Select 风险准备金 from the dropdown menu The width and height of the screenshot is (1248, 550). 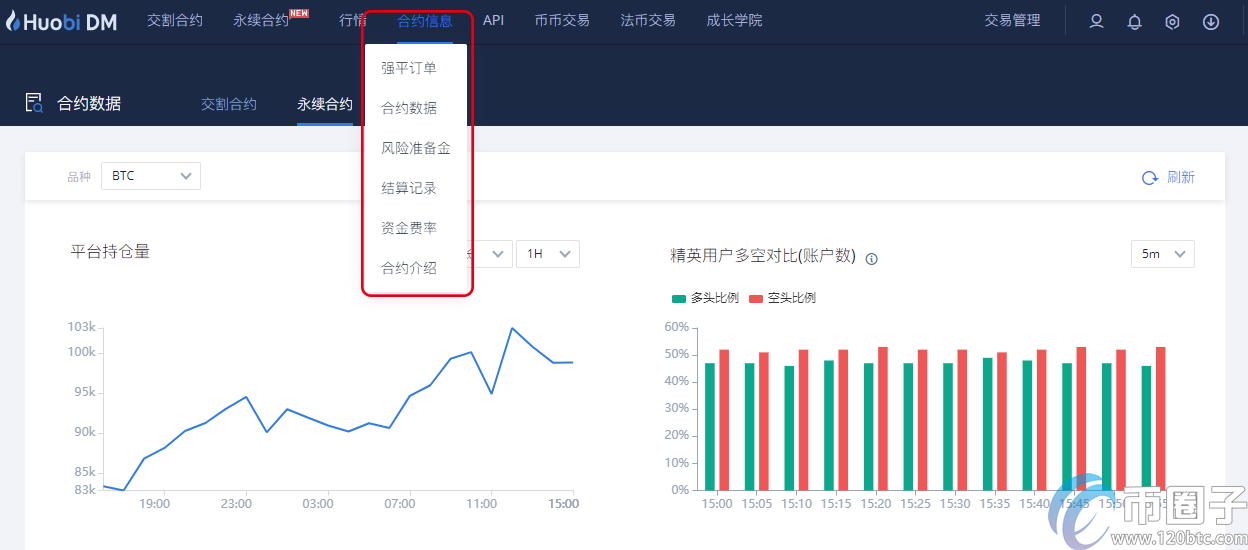tap(416, 148)
